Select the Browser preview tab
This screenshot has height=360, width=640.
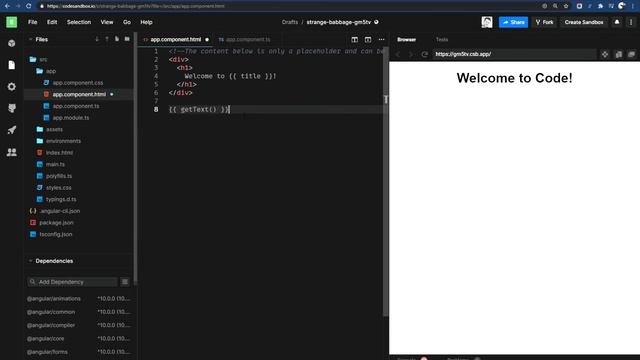[407, 40]
